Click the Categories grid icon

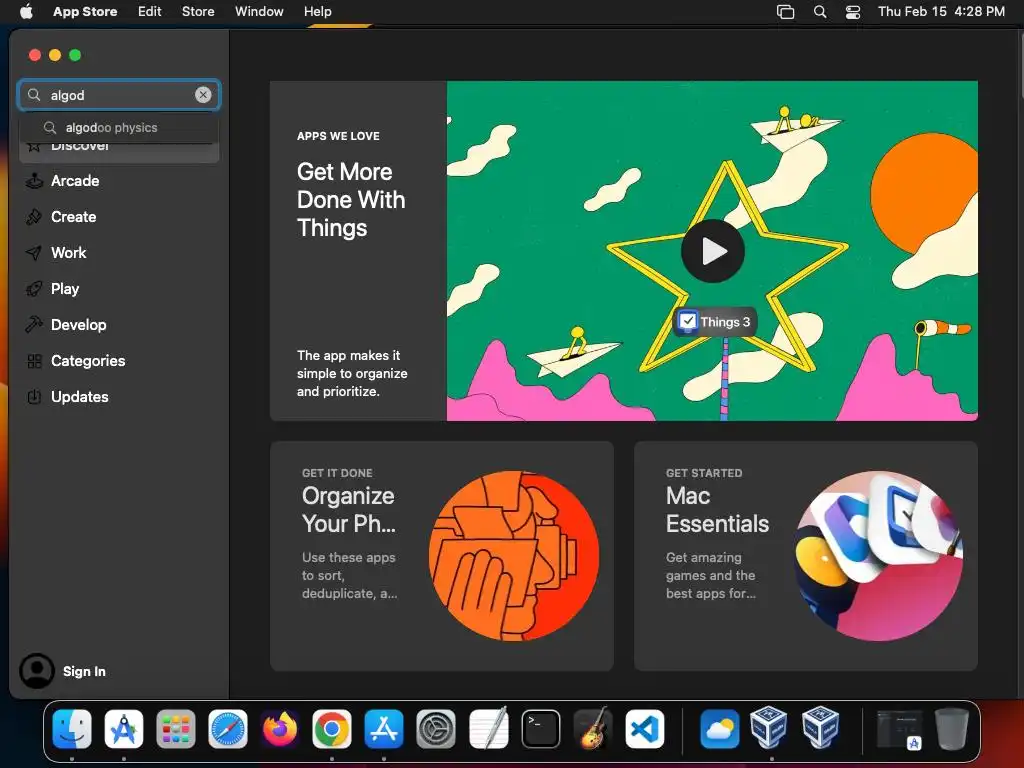pos(34,360)
